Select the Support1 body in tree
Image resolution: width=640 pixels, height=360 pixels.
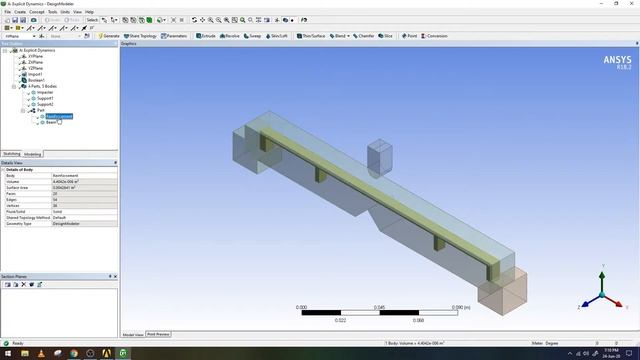[x=45, y=98]
